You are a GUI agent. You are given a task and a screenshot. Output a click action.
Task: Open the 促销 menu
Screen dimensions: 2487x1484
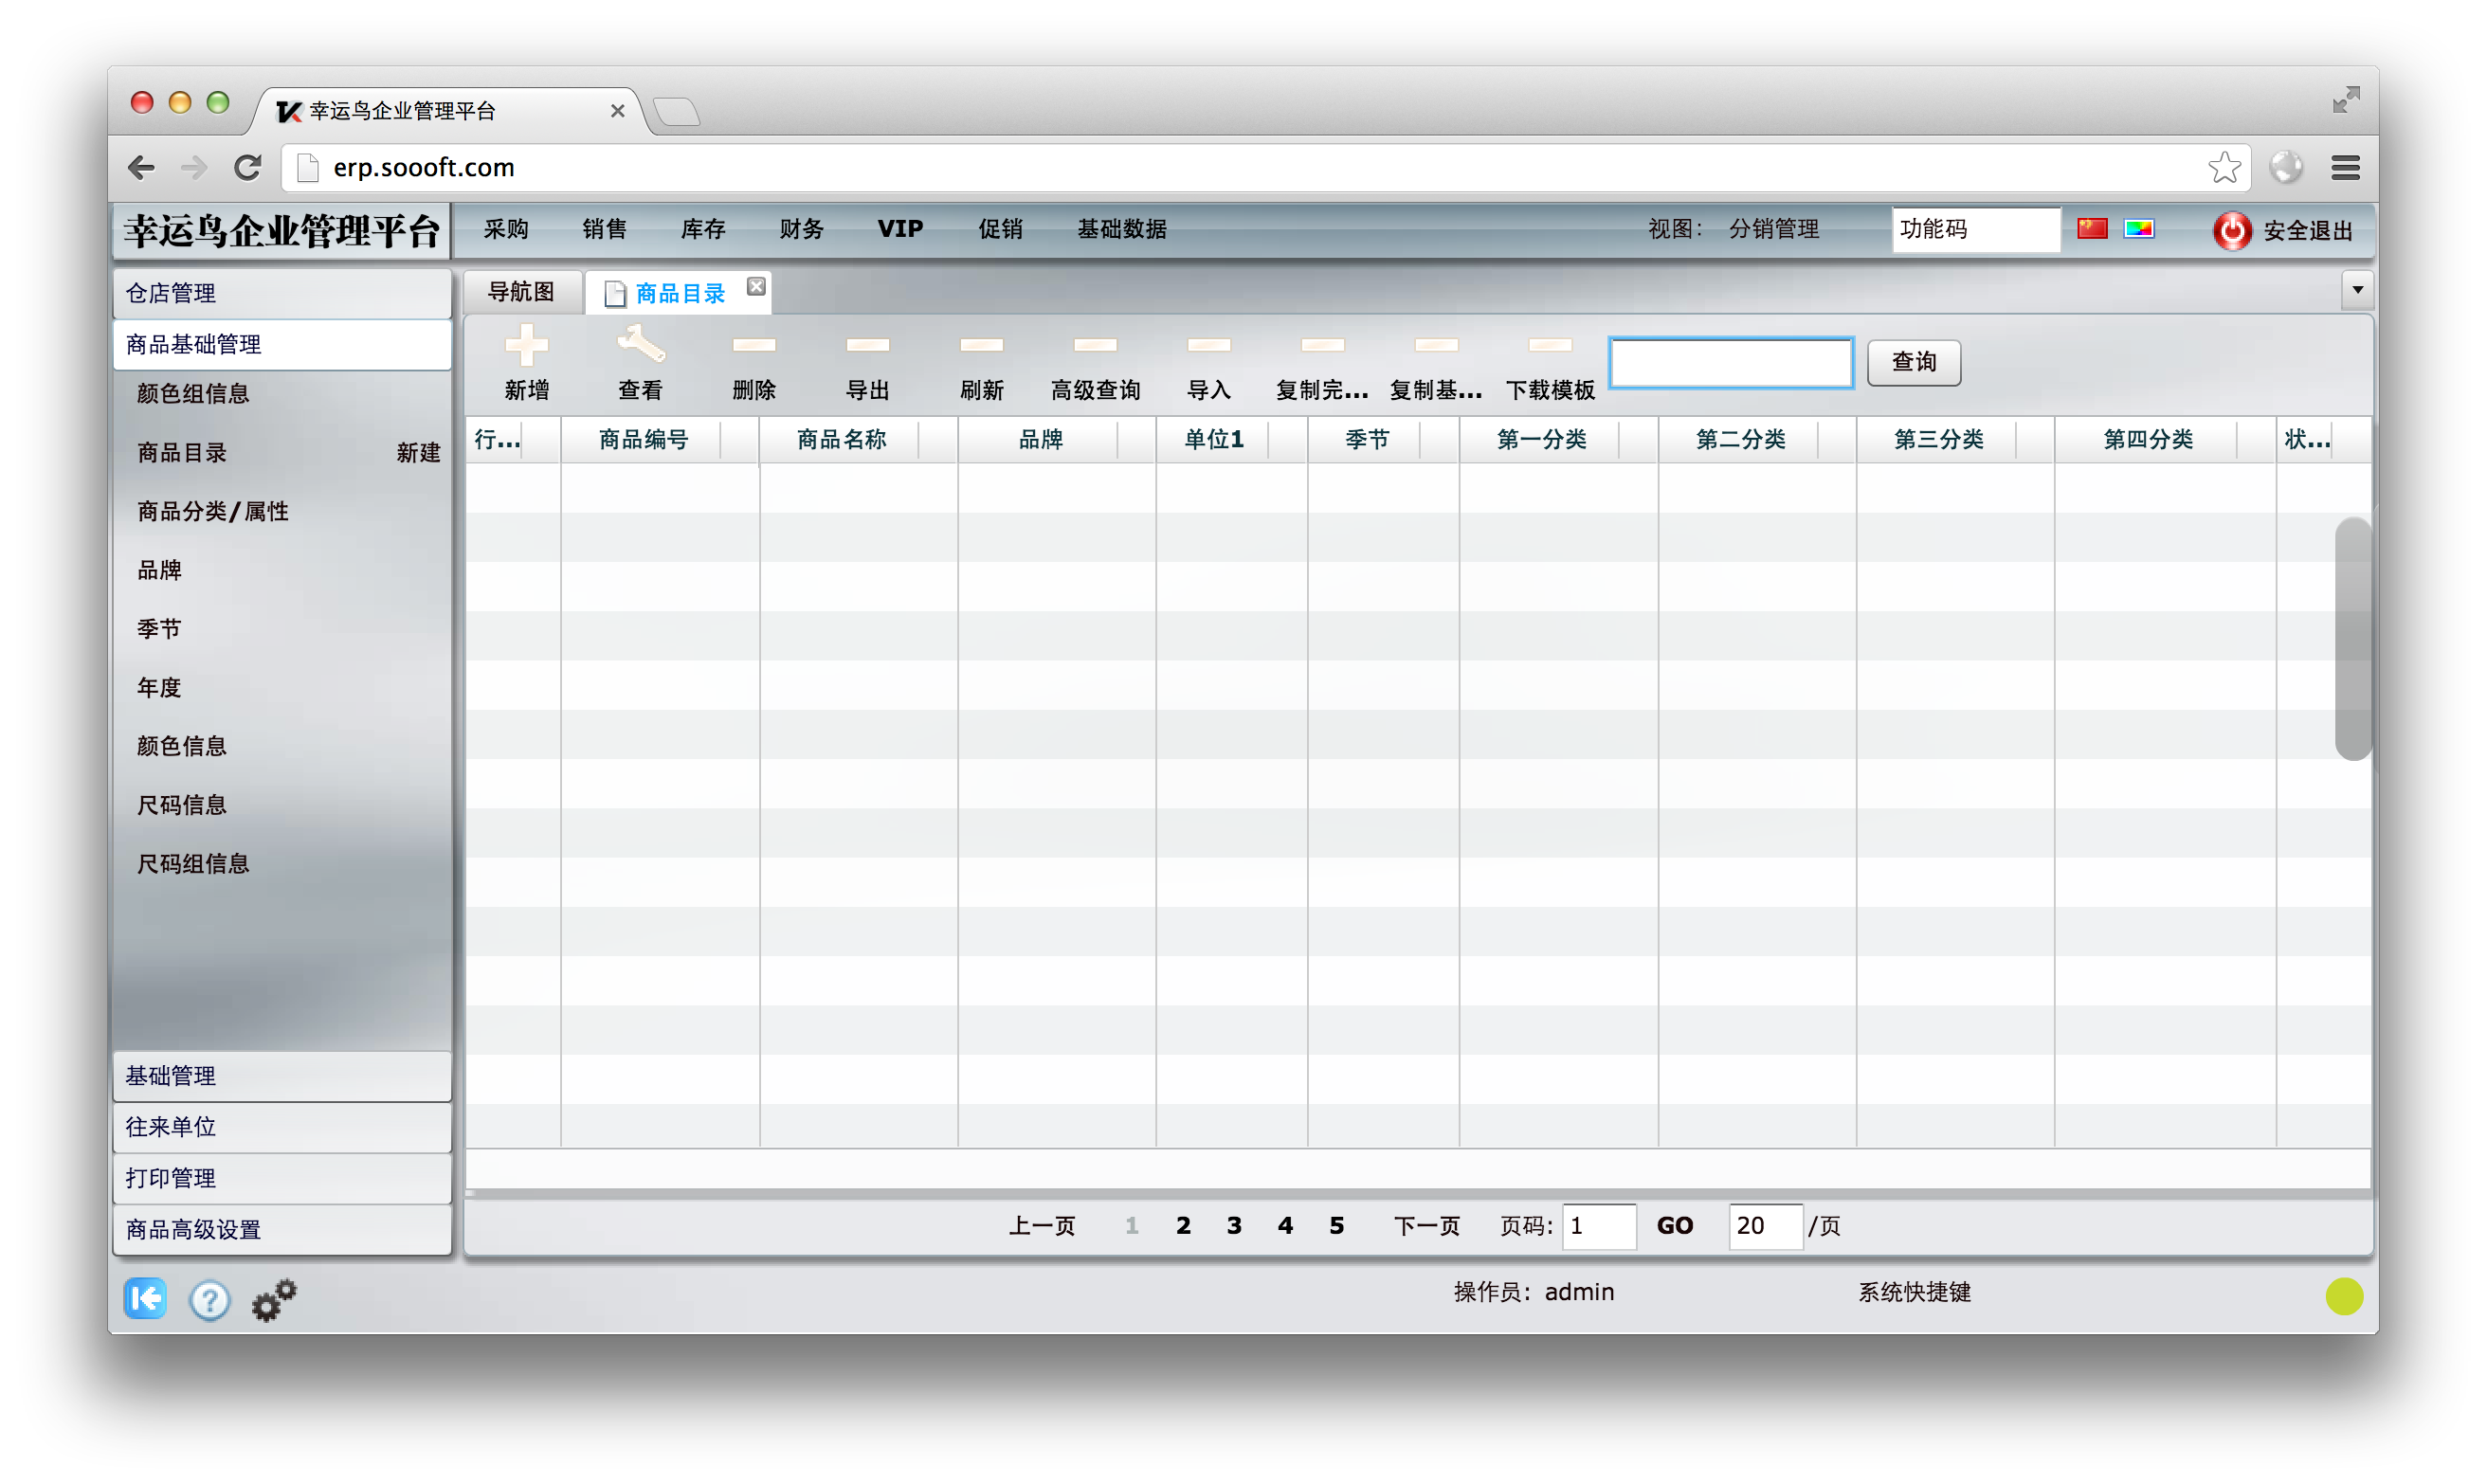(x=1000, y=229)
